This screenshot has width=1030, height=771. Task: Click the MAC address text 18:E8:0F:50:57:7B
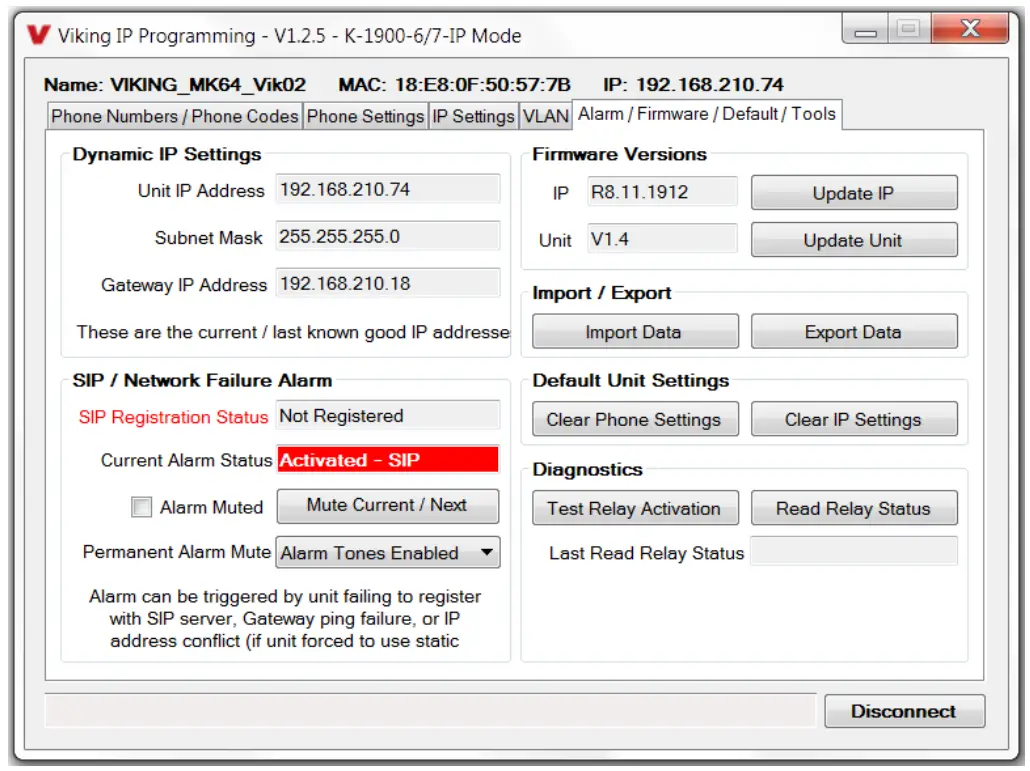click(483, 85)
